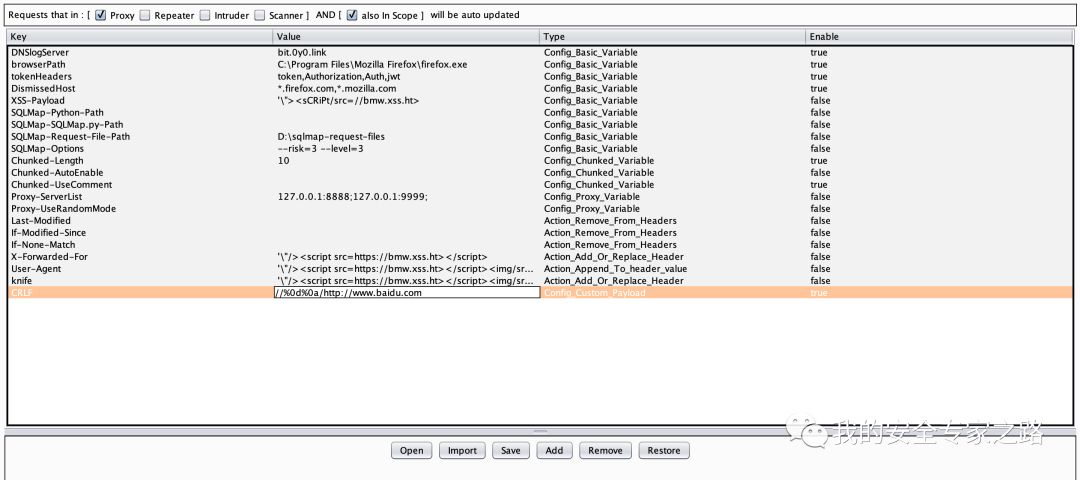Viewport: 1080px width, 480px height.
Task: Select the Chunked-Length key cell
Action: pyautogui.click(x=141, y=160)
